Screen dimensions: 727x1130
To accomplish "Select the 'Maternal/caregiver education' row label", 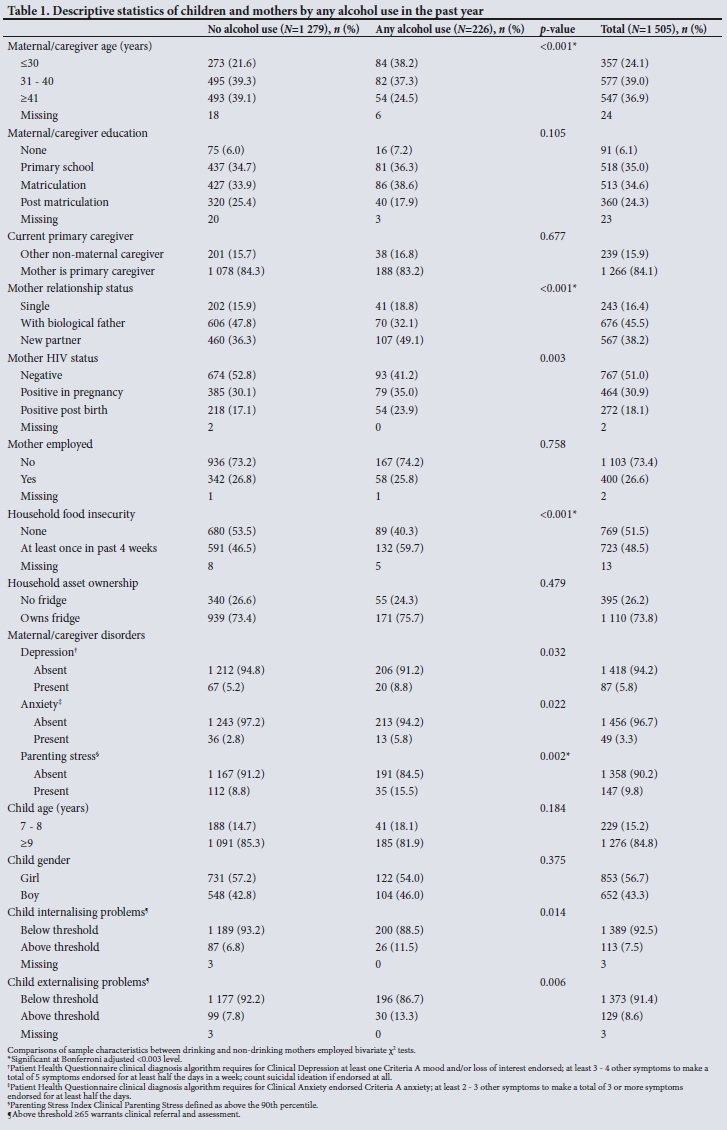I will pos(77,133).
